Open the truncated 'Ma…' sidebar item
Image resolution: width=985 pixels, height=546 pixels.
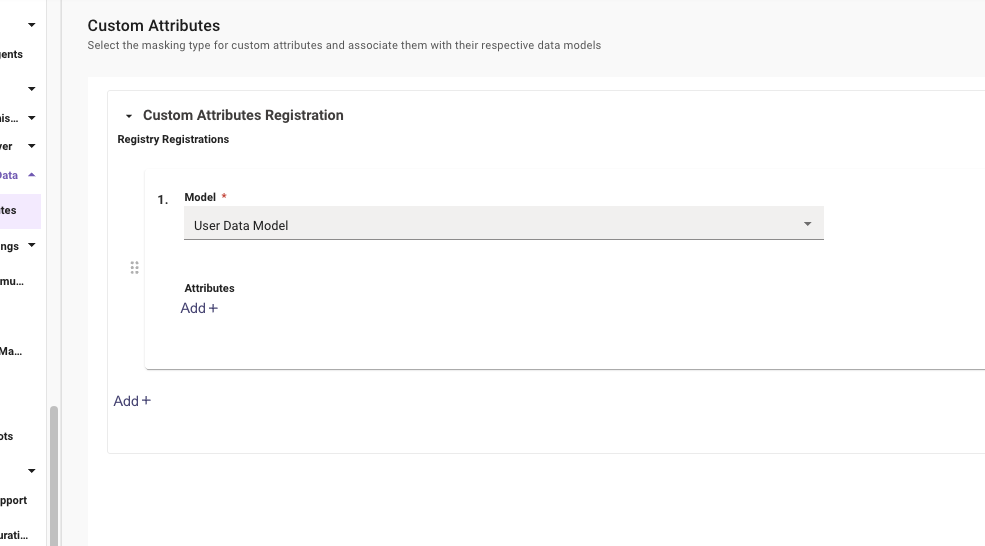coord(12,351)
